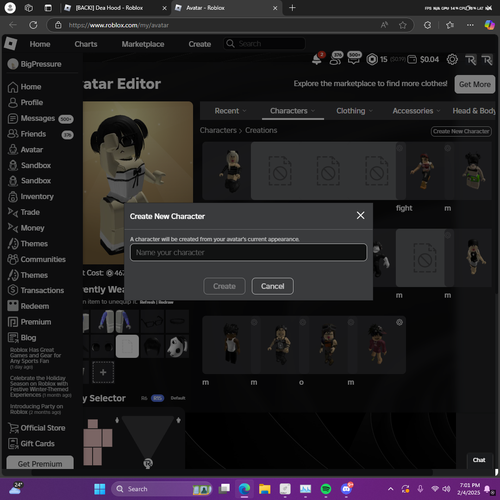
Task: Open the Clothing tab
Action: [x=354, y=111]
